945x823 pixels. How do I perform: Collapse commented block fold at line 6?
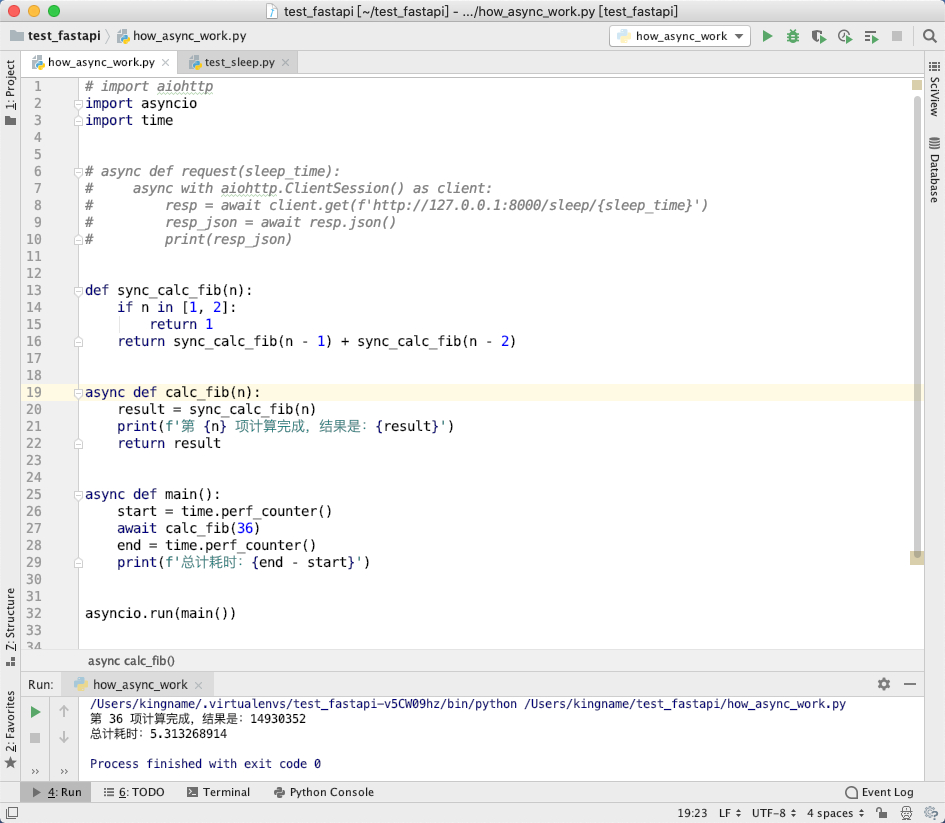(x=78, y=172)
